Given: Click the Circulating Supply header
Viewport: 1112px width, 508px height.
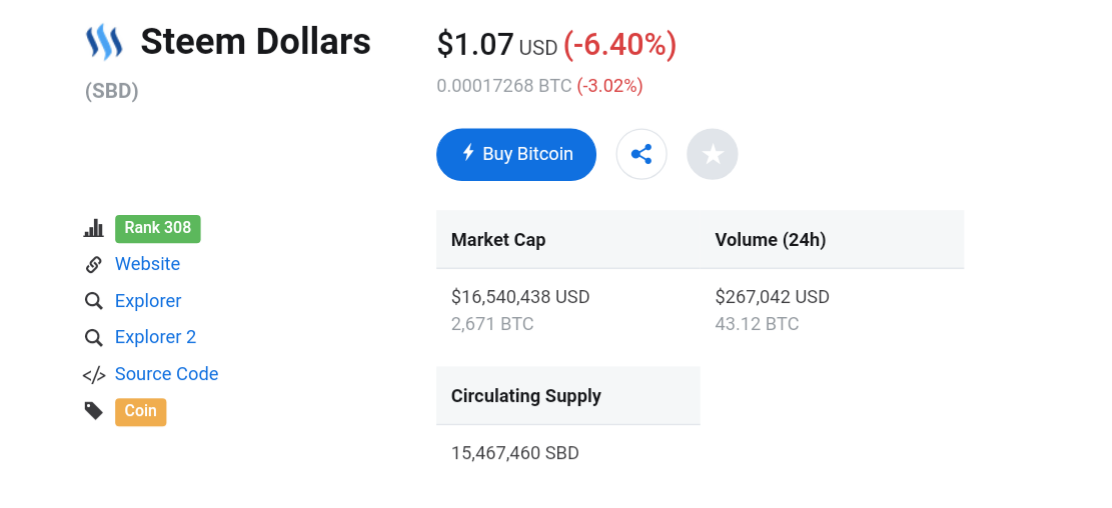Looking at the screenshot, I should tap(526, 396).
